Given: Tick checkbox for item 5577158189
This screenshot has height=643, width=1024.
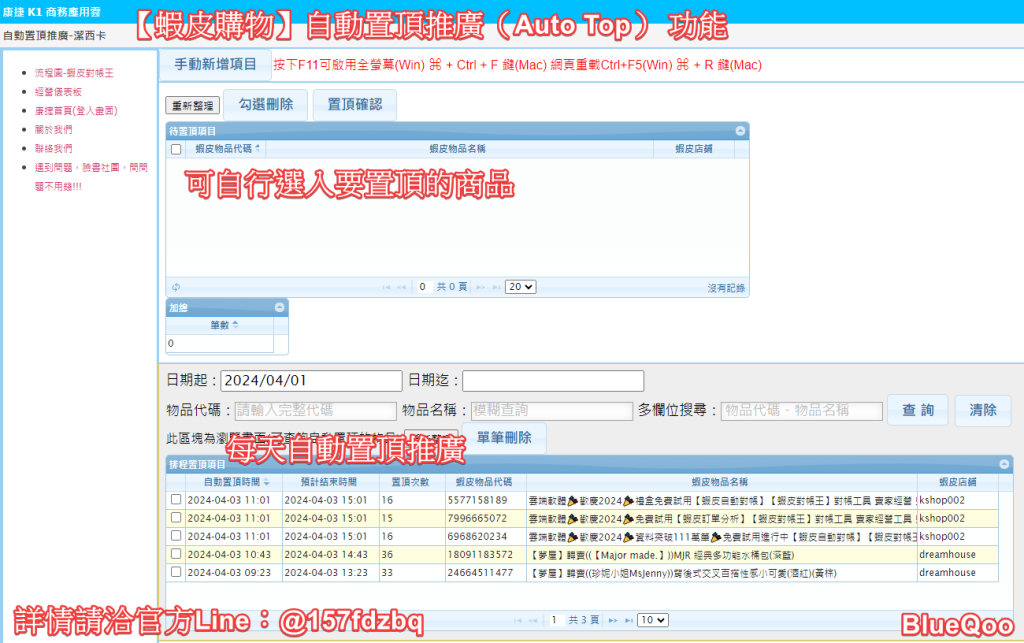Looking at the screenshot, I should pos(176,500).
